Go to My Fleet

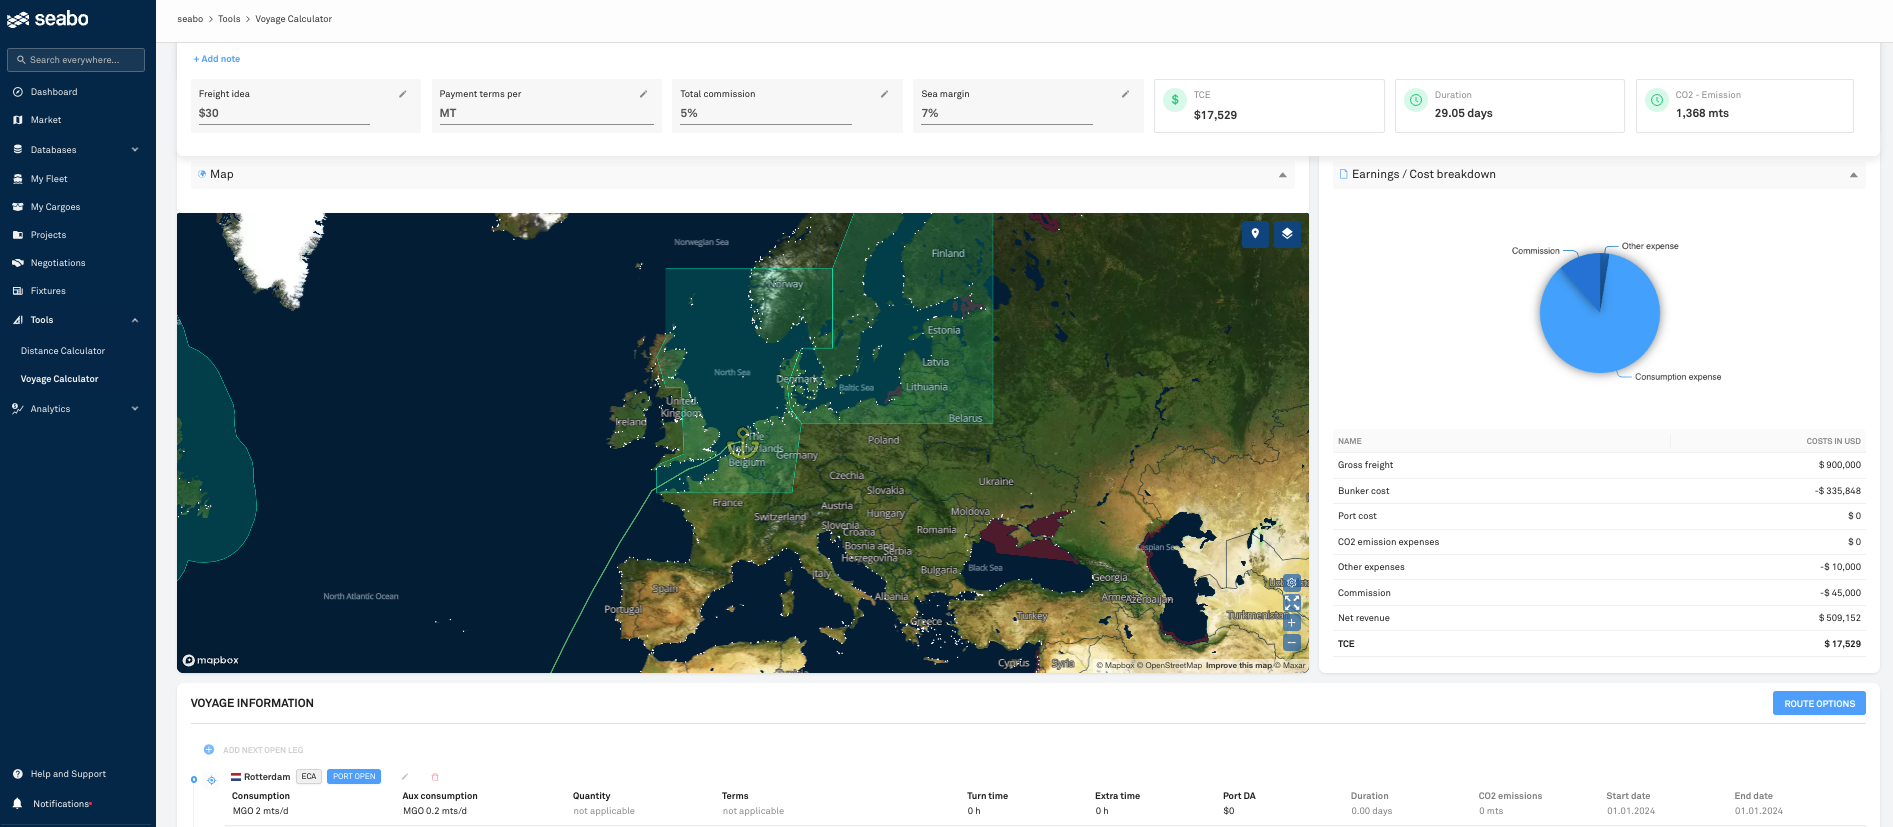click(x=49, y=179)
